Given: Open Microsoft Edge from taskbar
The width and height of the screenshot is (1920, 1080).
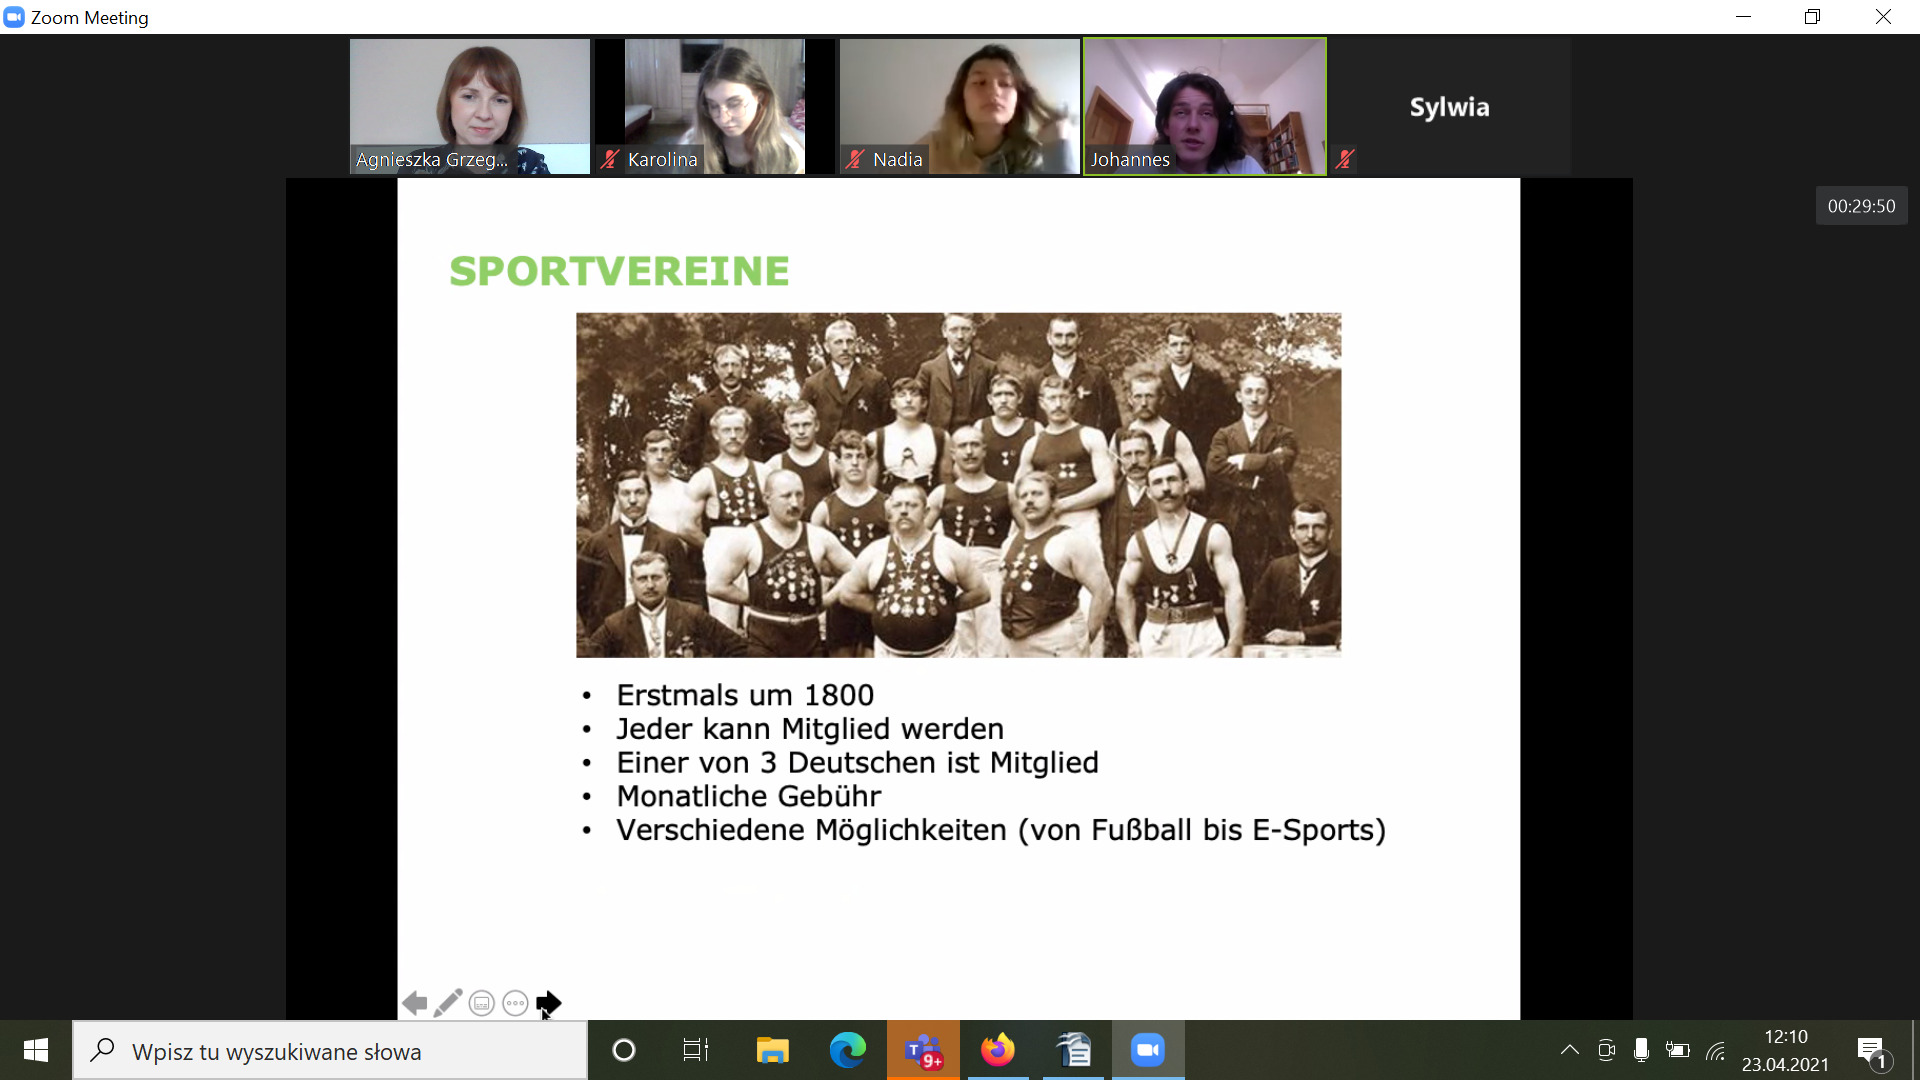Looking at the screenshot, I should [x=848, y=1050].
